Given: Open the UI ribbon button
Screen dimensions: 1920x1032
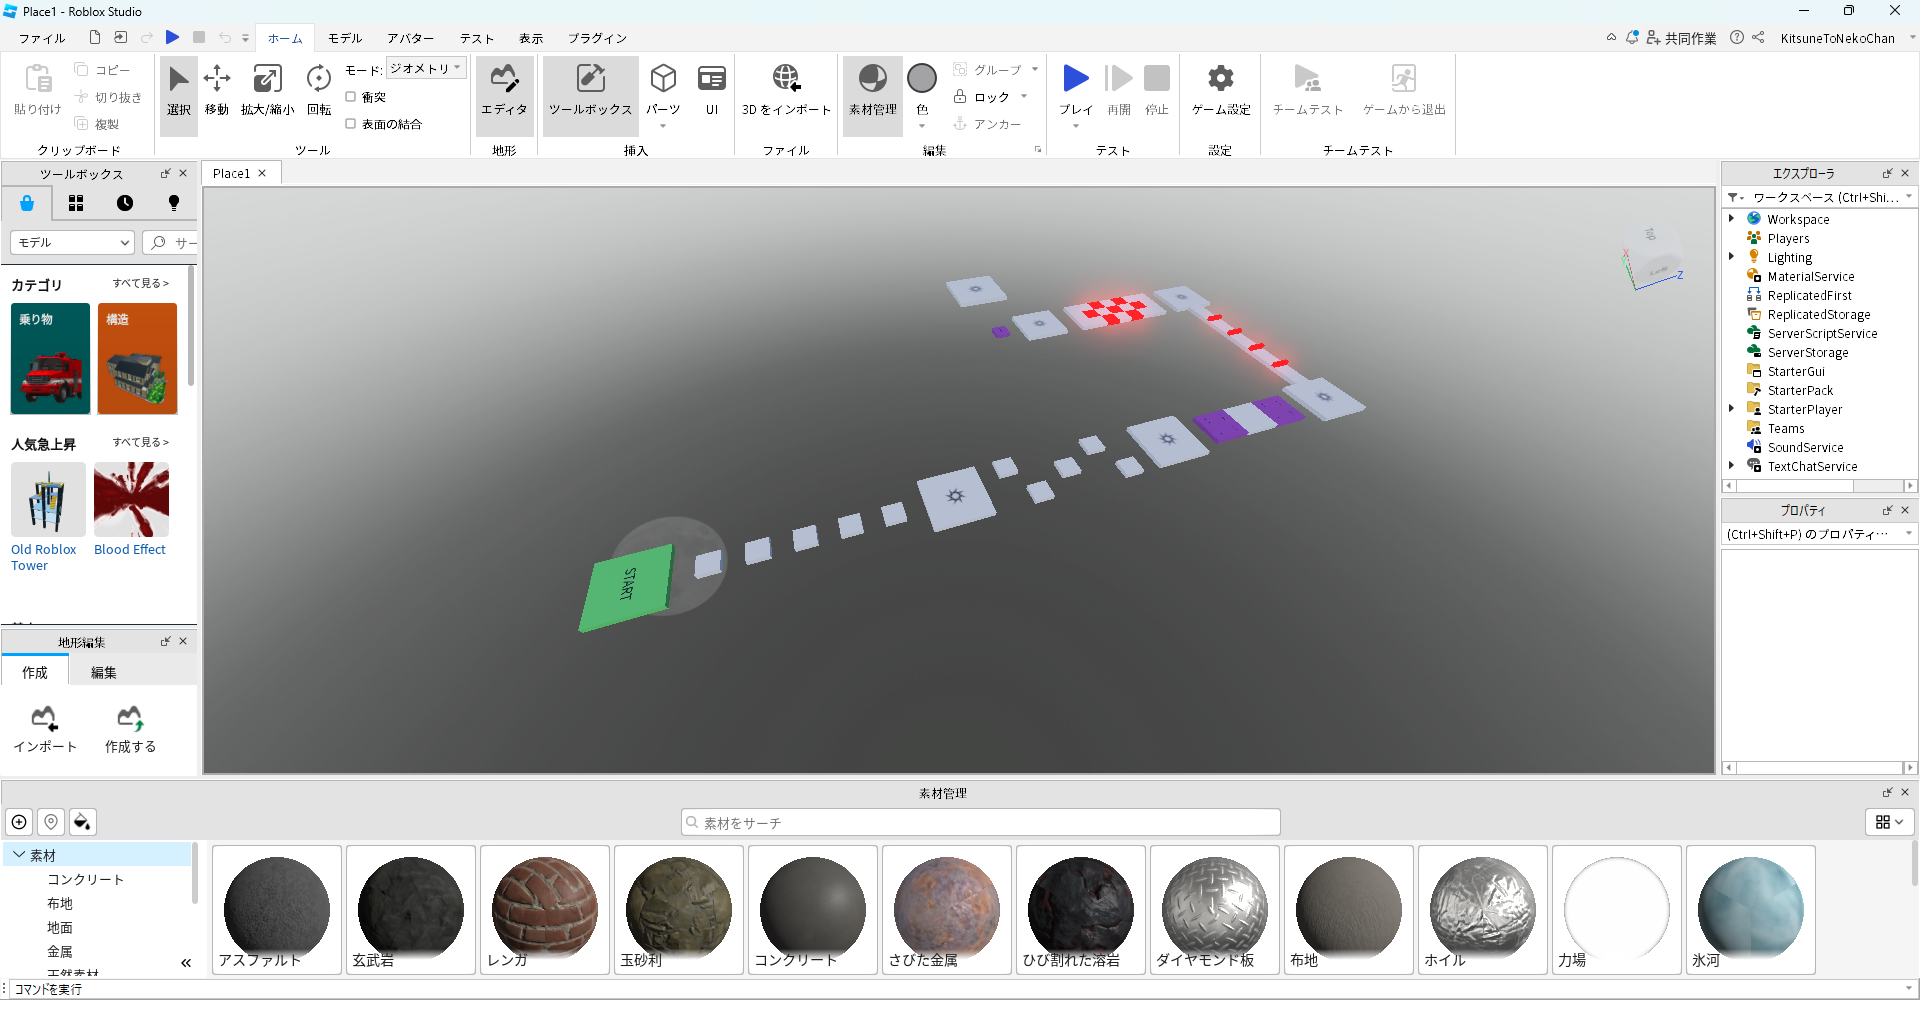Looking at the screenshot, I should coord(712,90).
